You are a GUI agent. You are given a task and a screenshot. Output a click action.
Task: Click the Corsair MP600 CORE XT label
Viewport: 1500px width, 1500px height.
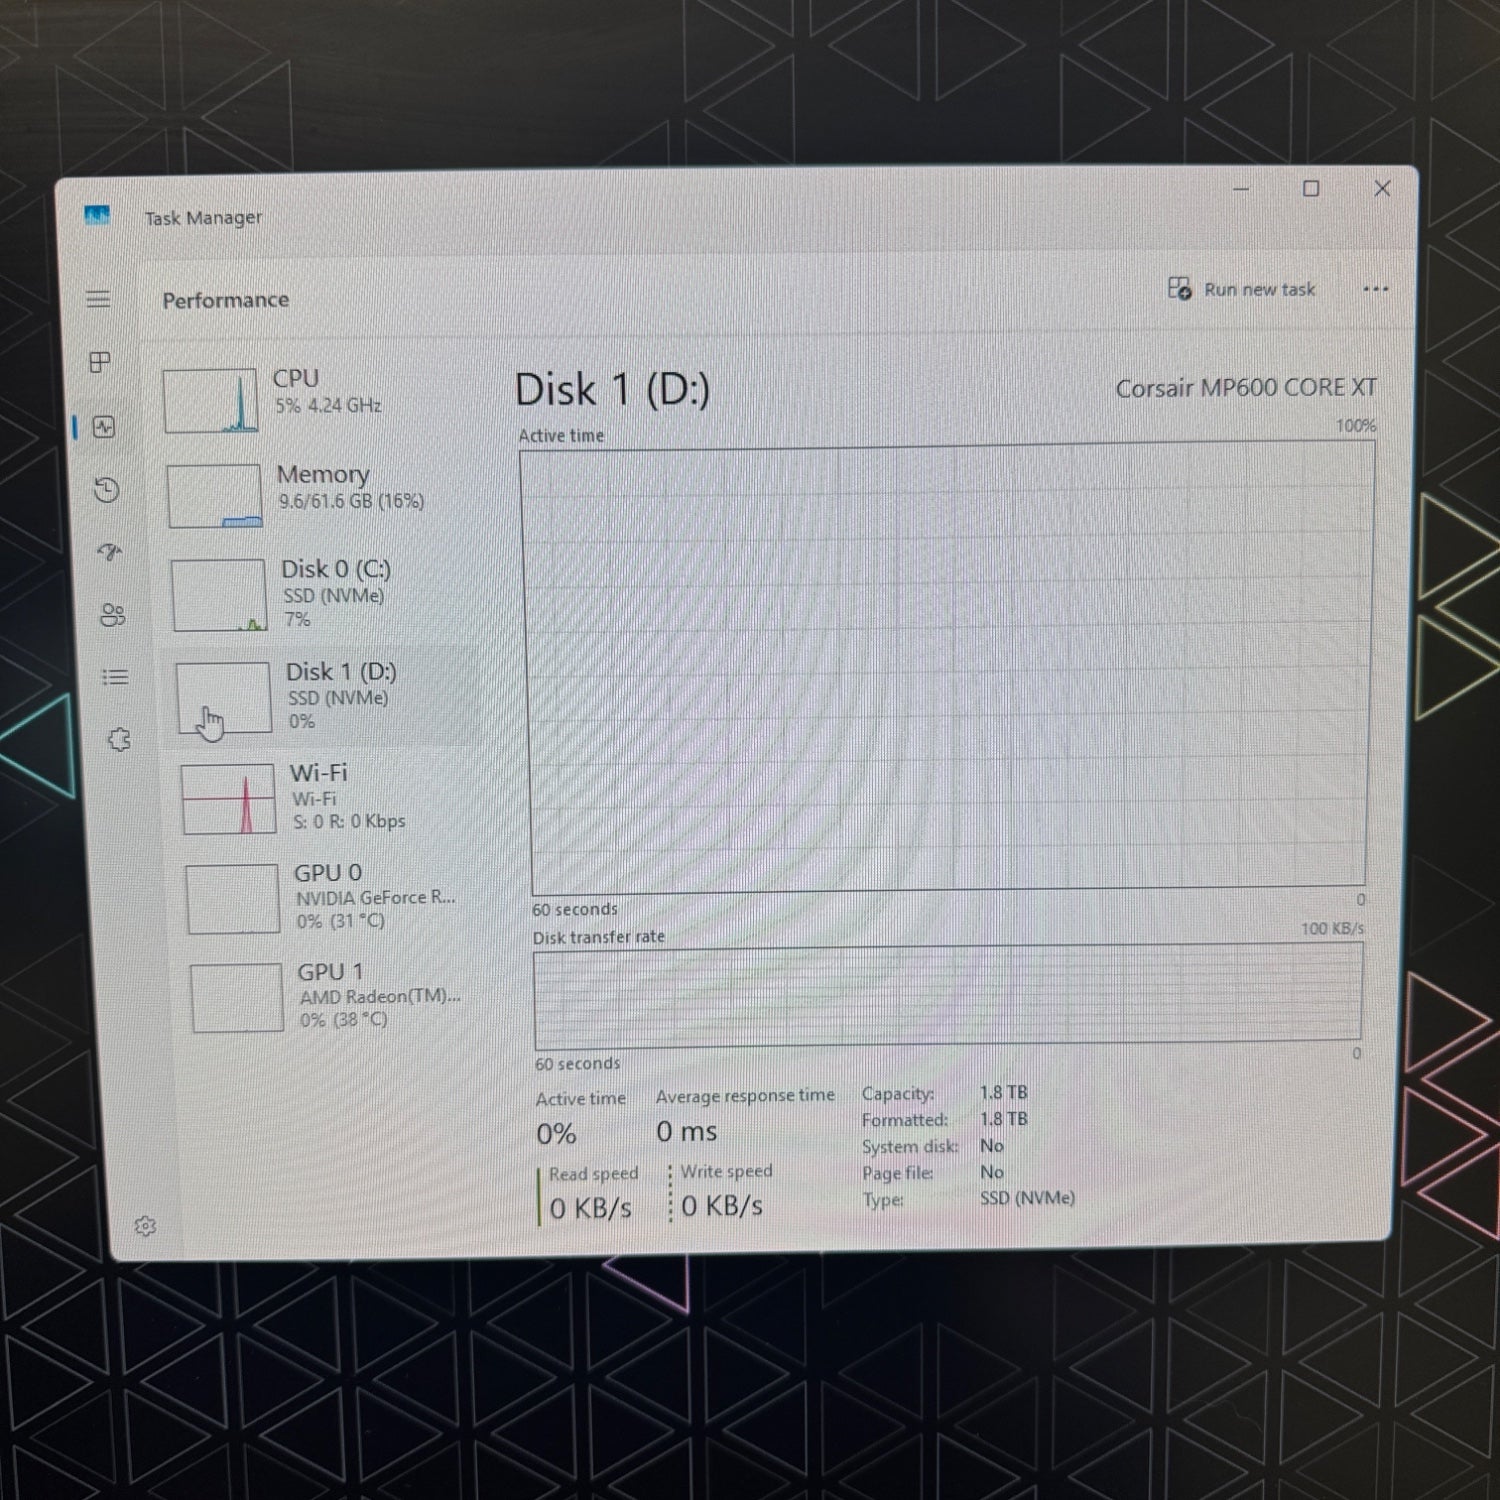(1246, 387)
